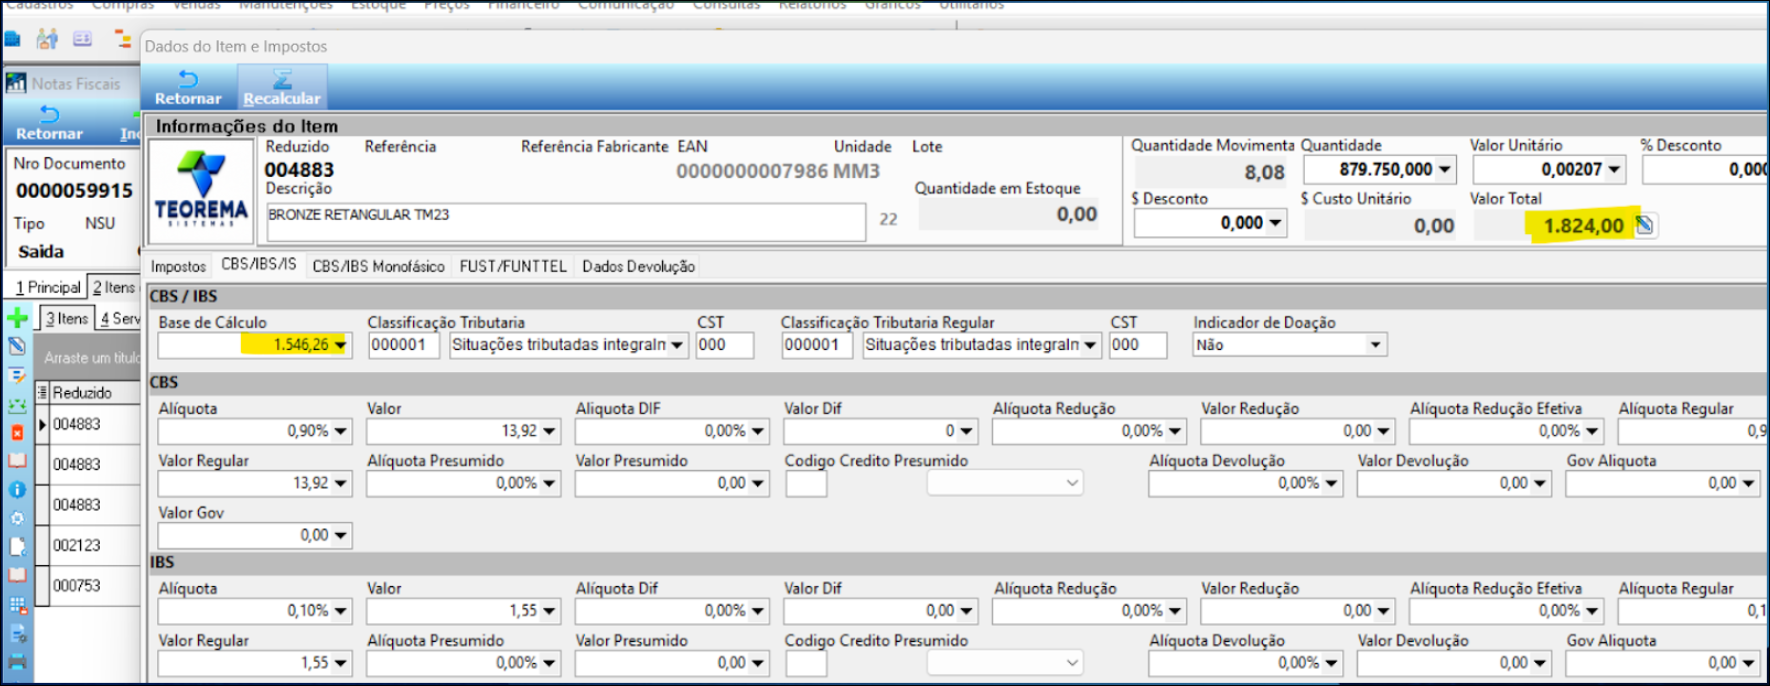Click the red delete icon in sidebar
1770x686 pixels.
(x=17, y=432)
